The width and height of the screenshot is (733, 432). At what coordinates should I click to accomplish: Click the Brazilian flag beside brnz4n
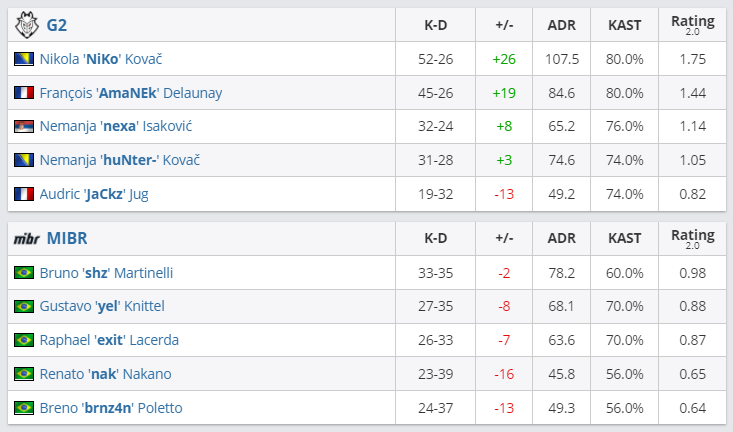tap(24, 408)
